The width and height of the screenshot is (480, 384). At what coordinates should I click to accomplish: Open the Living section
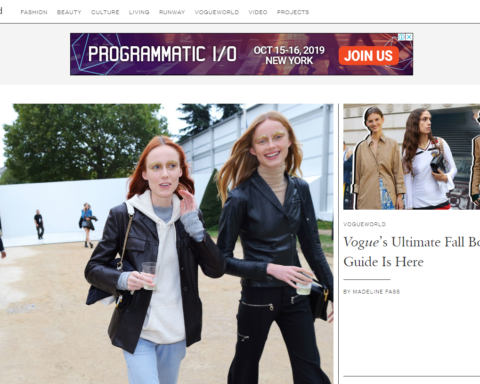pos(139,12)
